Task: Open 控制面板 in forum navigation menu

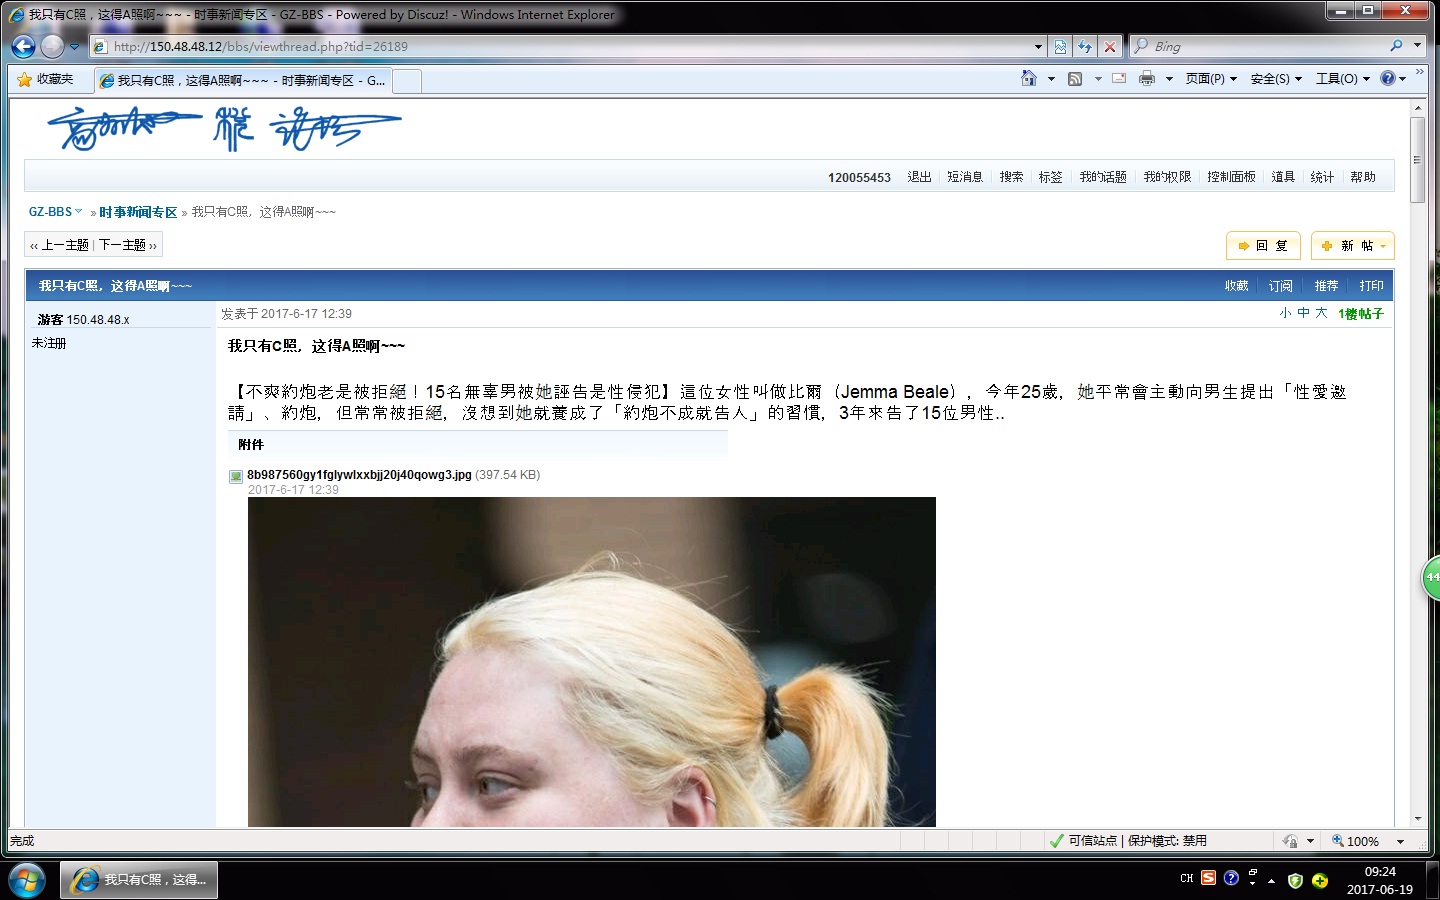Action: click(x=1231, y=177)
